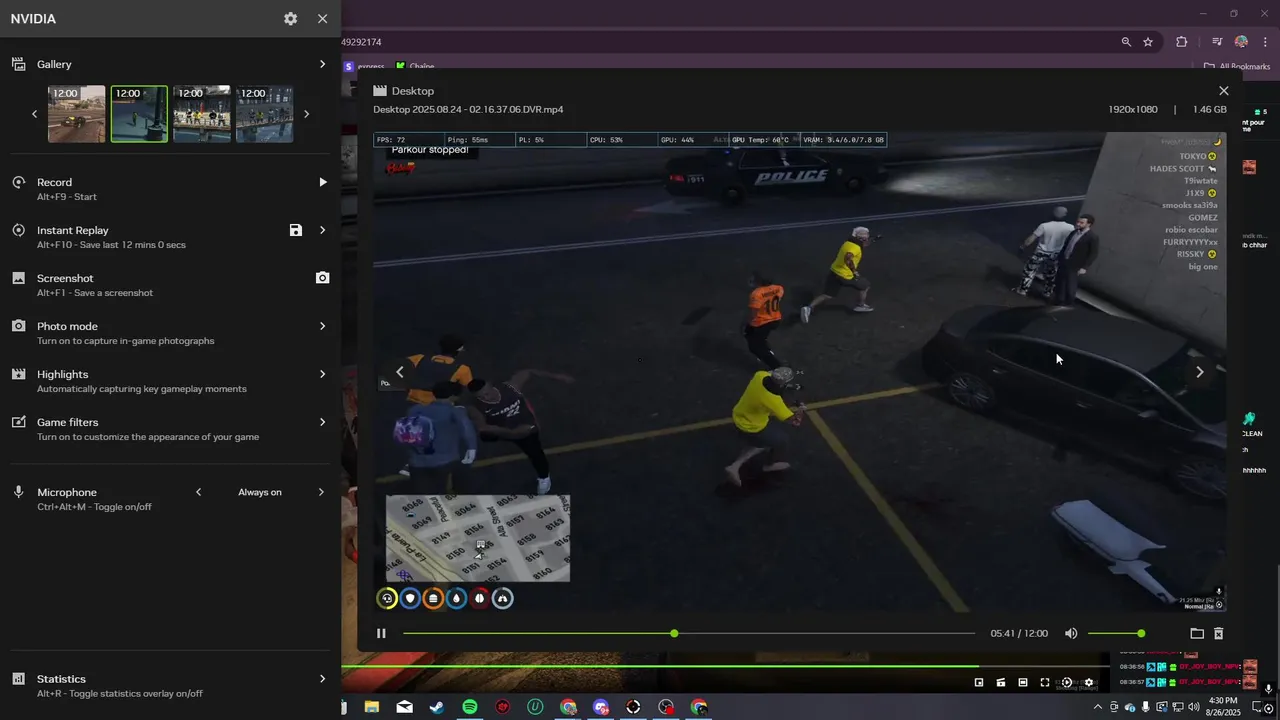Go to next gallery thumbnails
The height and width of the screenshot is (720, 1280).
coord(306,114)
